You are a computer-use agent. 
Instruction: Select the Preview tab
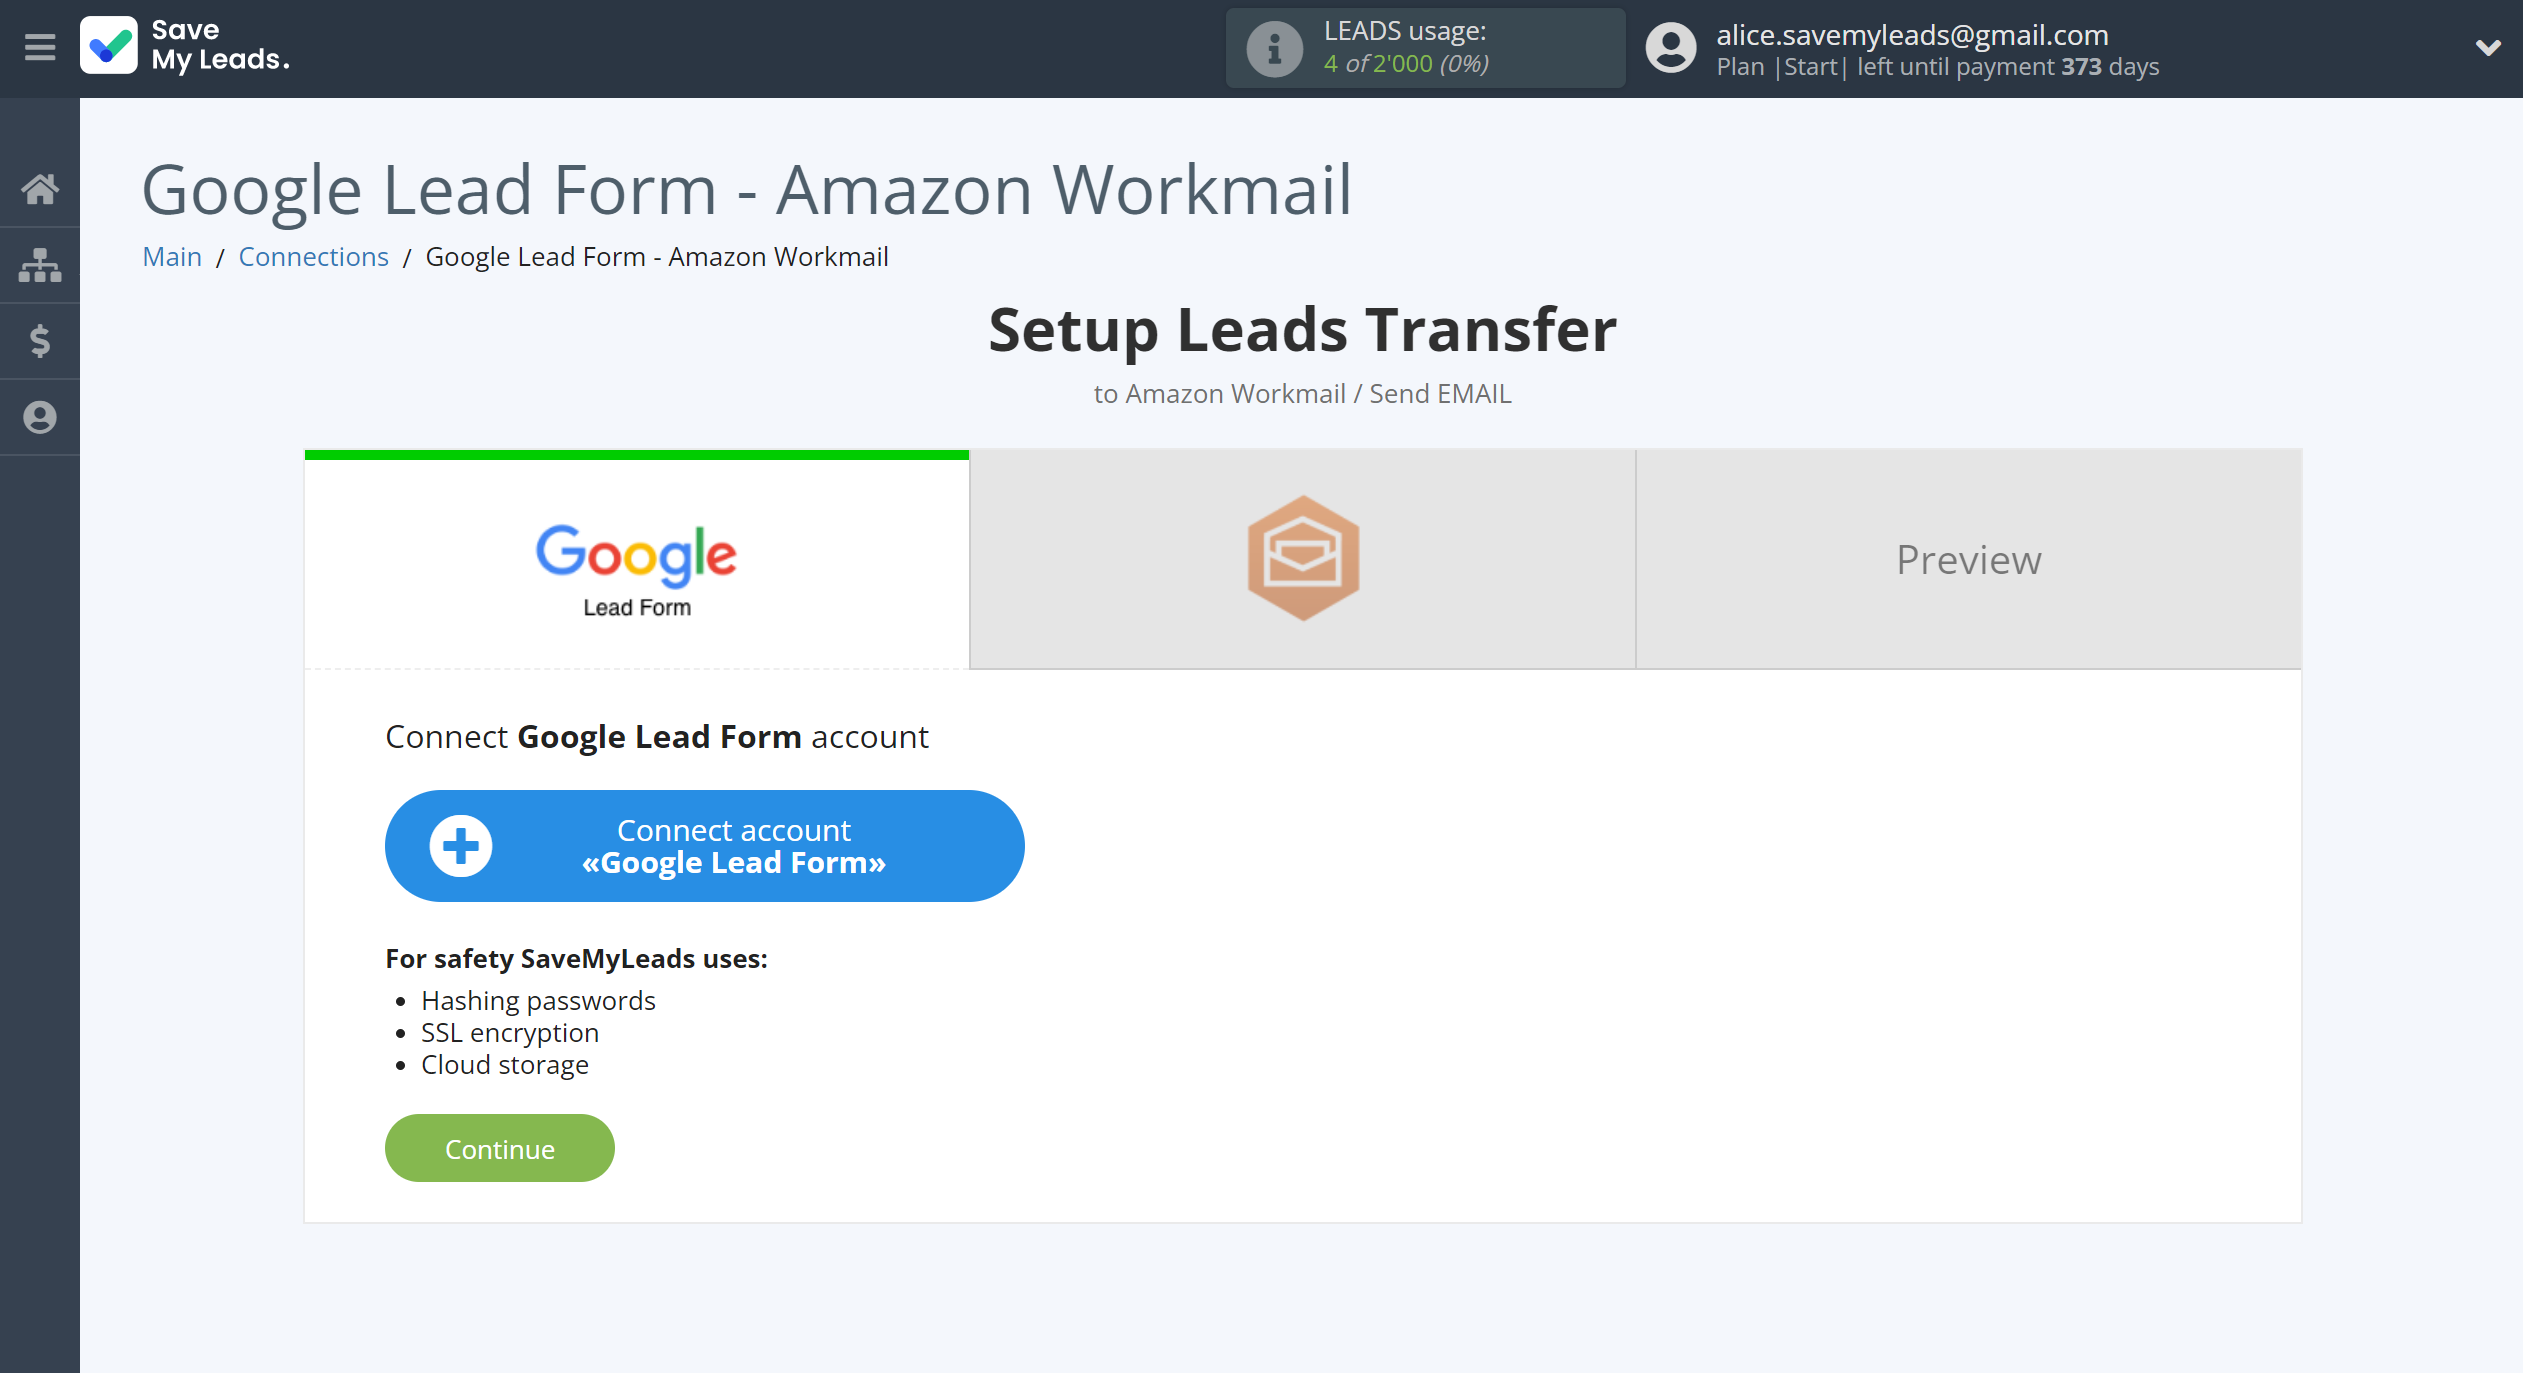[x=1967, y=556]
